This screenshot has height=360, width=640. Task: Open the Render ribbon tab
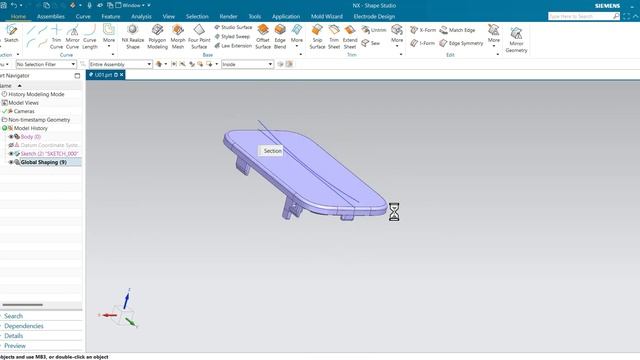pos(228,16)
